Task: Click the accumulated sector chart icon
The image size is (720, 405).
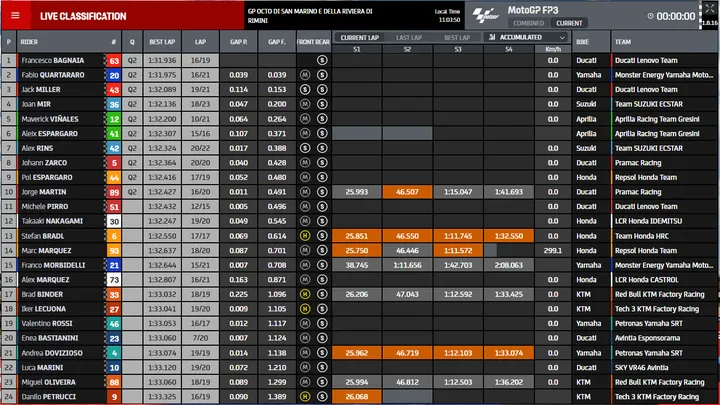Action: [492, 37]
